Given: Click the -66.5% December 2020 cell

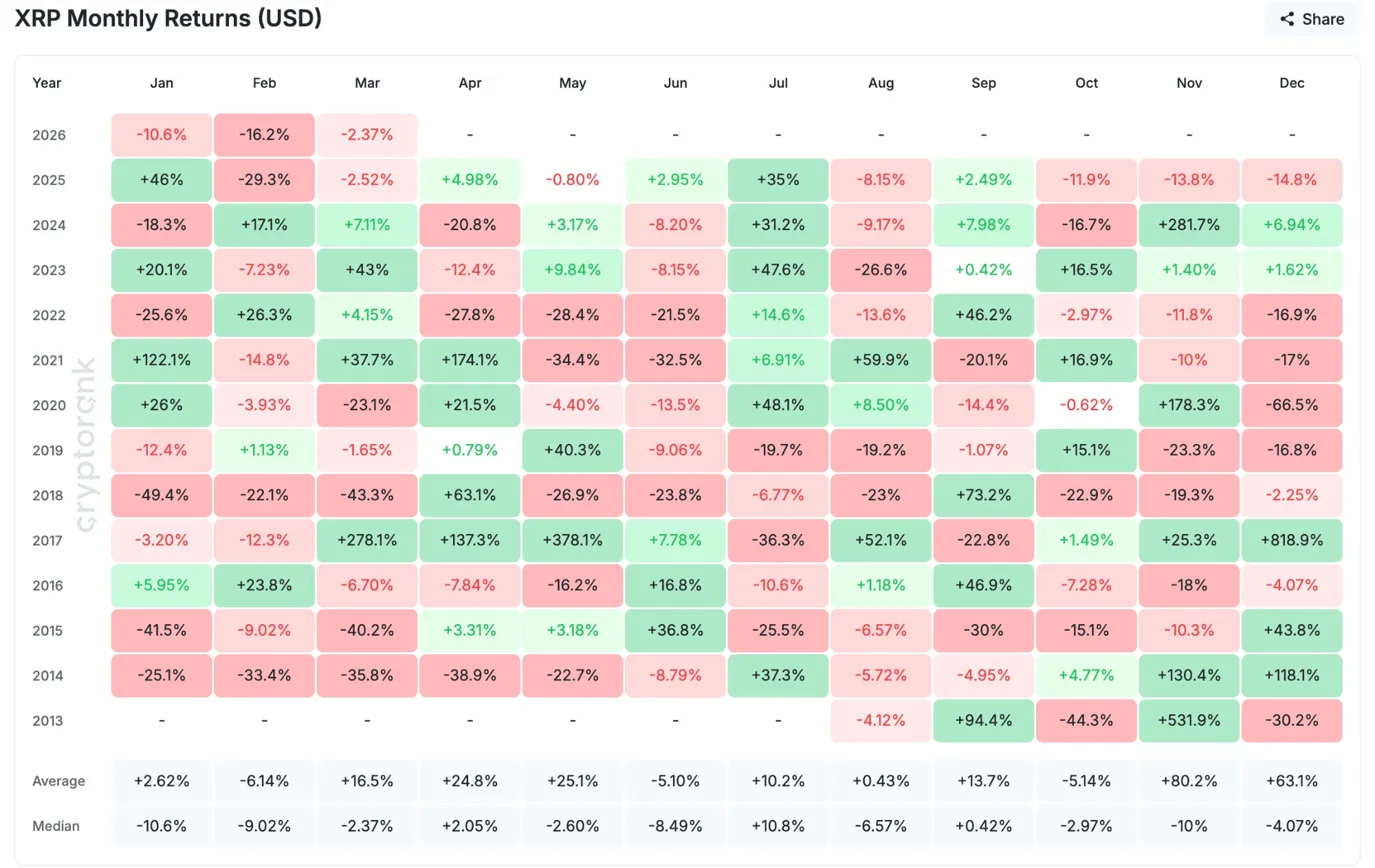Looking at the screenshot, I should (x=1291, y=405).
